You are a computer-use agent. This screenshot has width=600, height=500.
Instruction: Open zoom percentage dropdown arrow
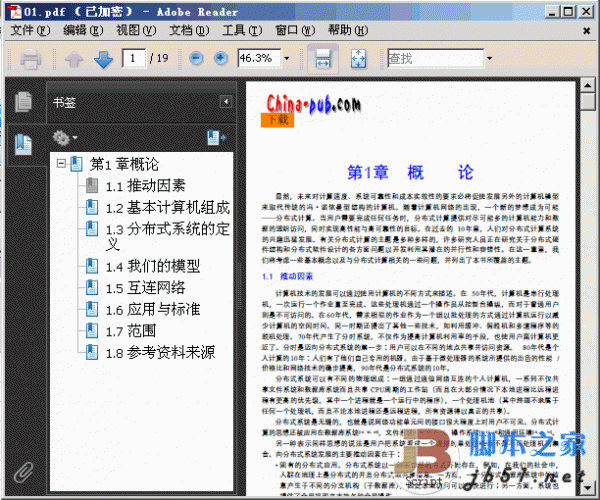(x=287, y=59)
